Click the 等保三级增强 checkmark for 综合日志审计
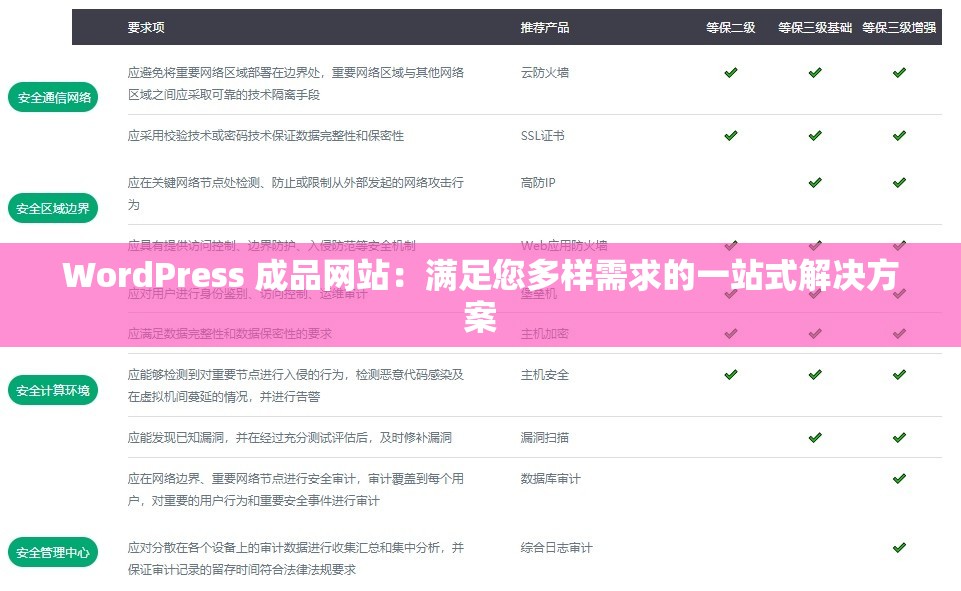This screenshot has width=961, height=591. click(x=897, y=548)
